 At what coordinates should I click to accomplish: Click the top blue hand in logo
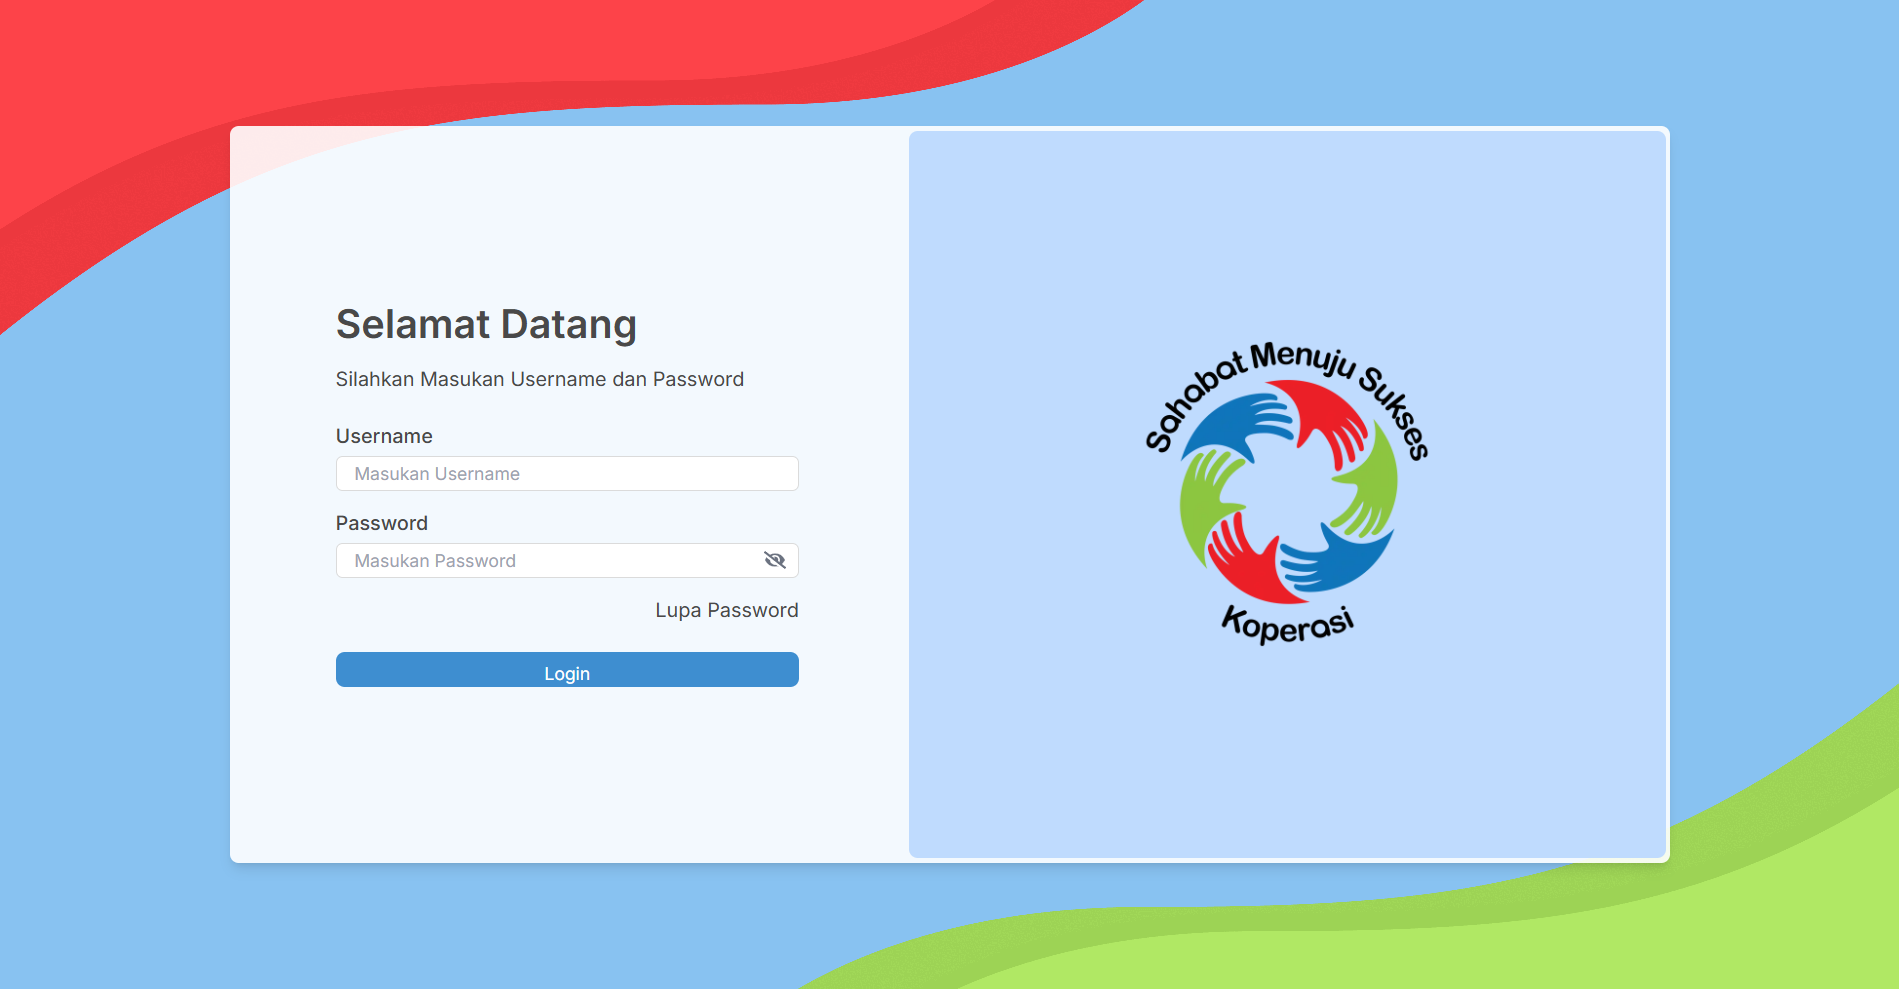pos(1235,420)
